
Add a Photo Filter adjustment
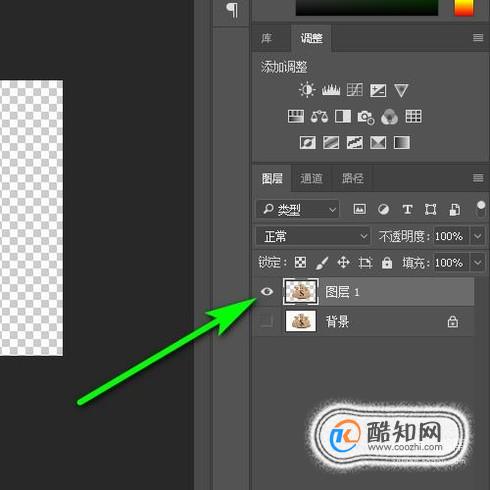(366, 117)
